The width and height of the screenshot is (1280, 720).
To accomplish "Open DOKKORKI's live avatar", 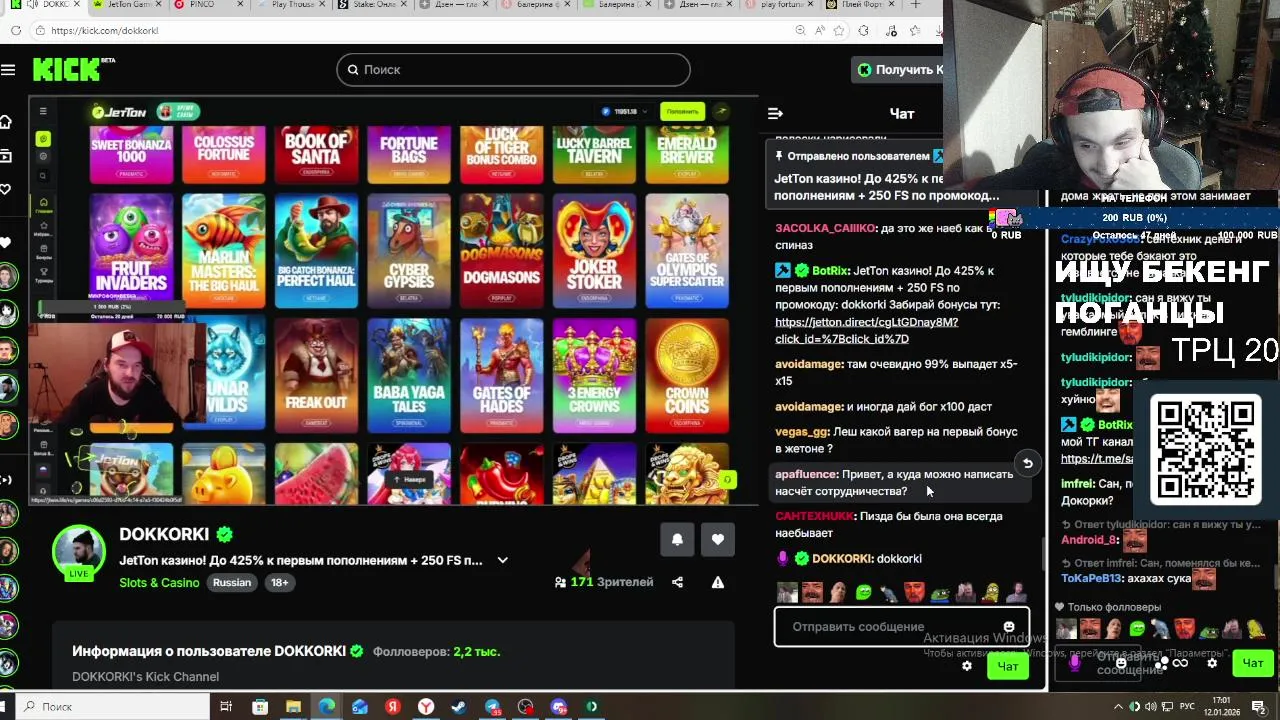I will tap(78, 552).
